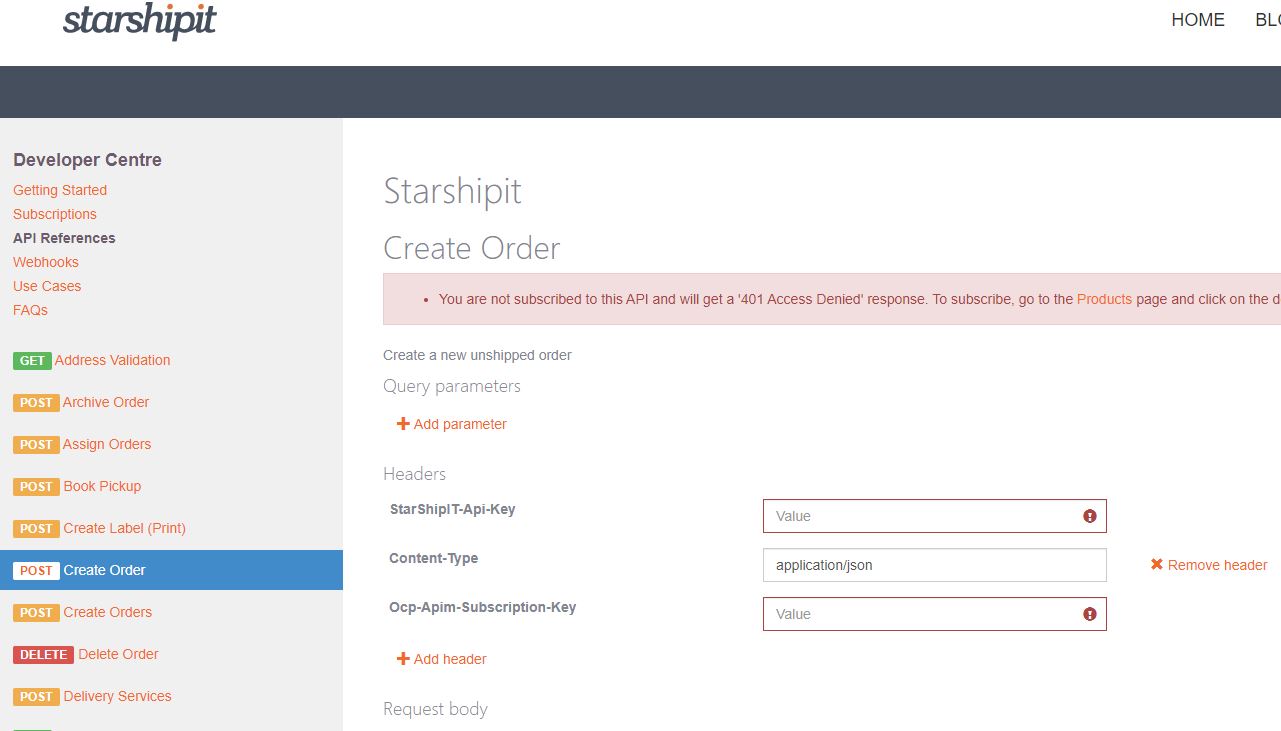Select the Create Orders operation
This screenshot has height=731, width=1281.
tap(107, 612)
